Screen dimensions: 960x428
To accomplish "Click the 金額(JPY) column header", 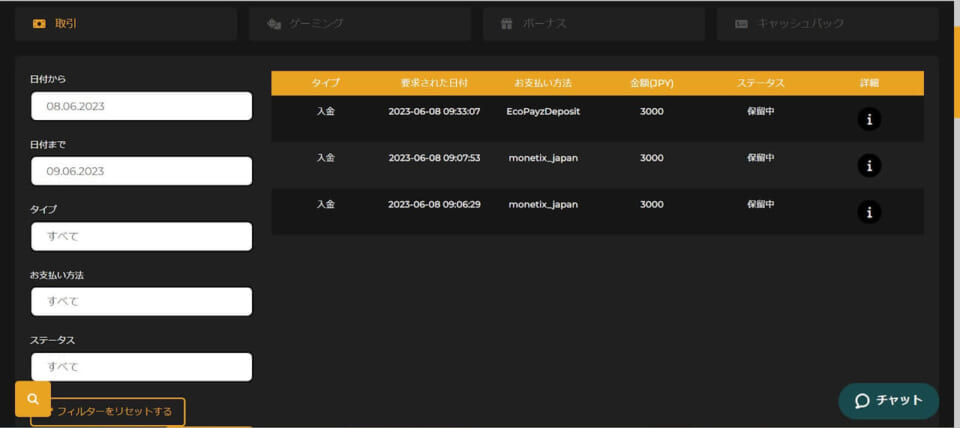I will click(651, 83).
